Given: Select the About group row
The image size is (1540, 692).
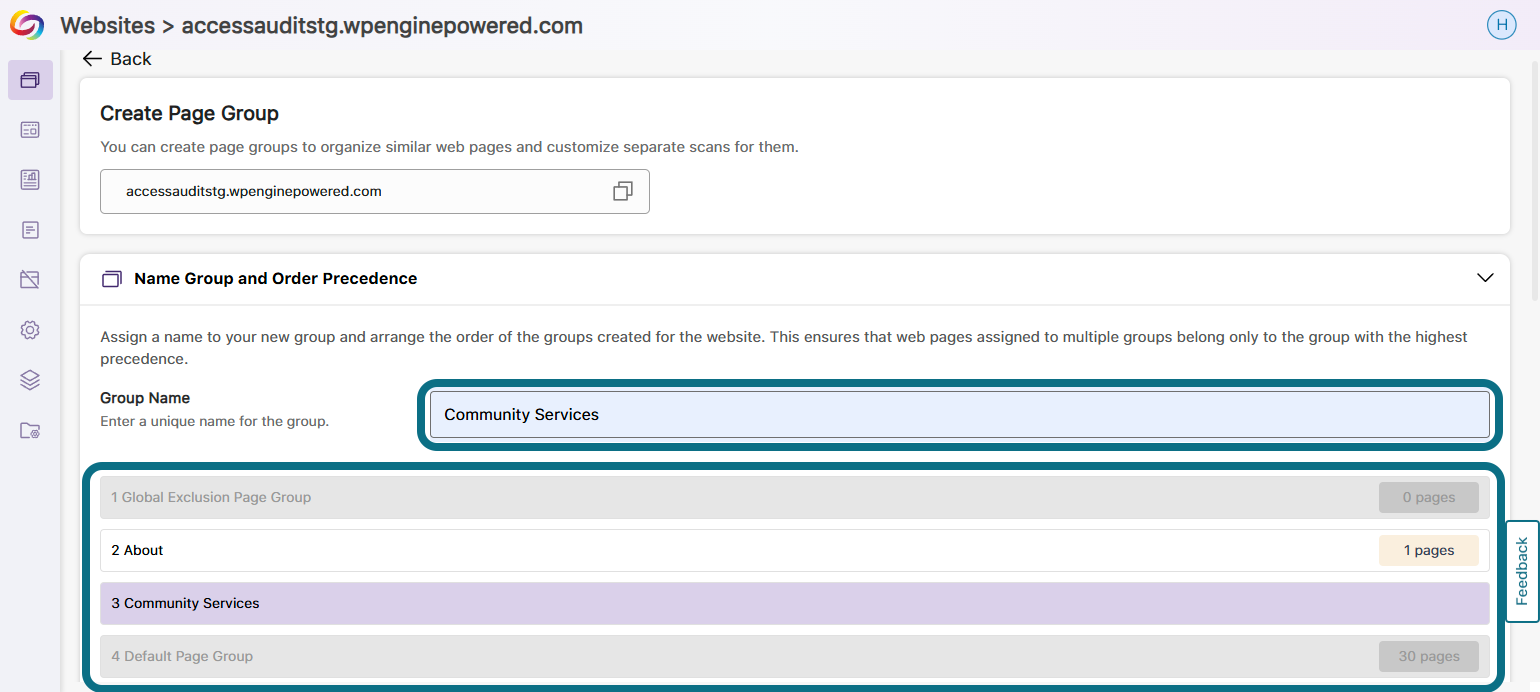Looking at the screenshot, I should (x=795, y=550).
